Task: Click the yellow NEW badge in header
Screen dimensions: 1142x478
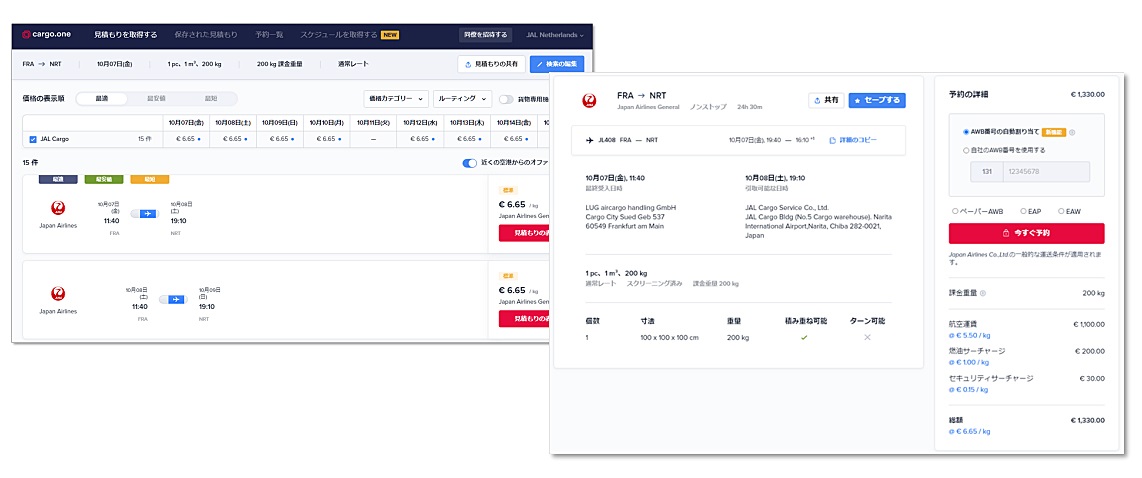Action: [390, 34]
